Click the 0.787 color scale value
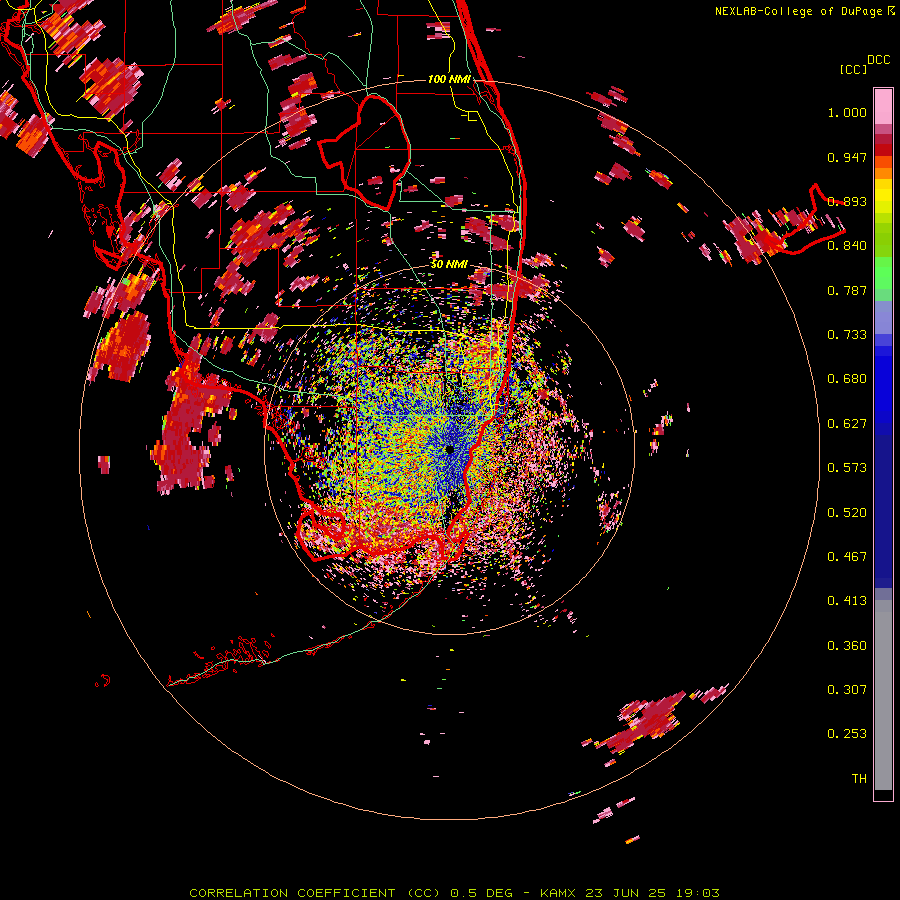 tap(847, 290)
